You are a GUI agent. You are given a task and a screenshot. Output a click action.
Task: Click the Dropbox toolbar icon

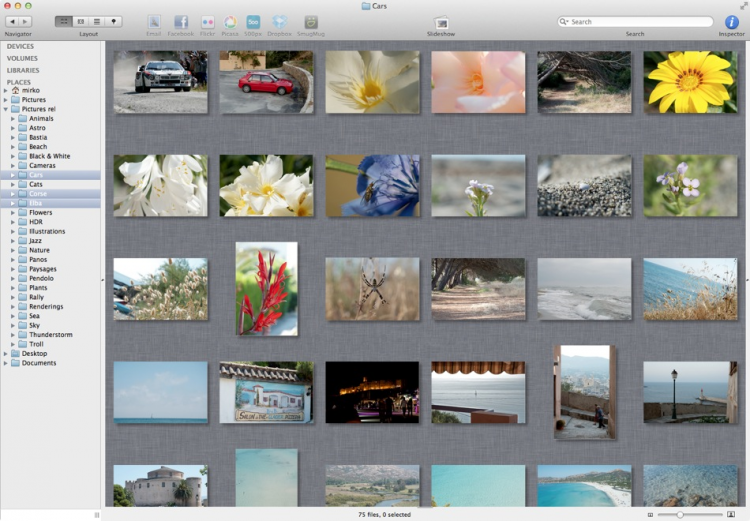pyautogui.click(x=280, y=22)
